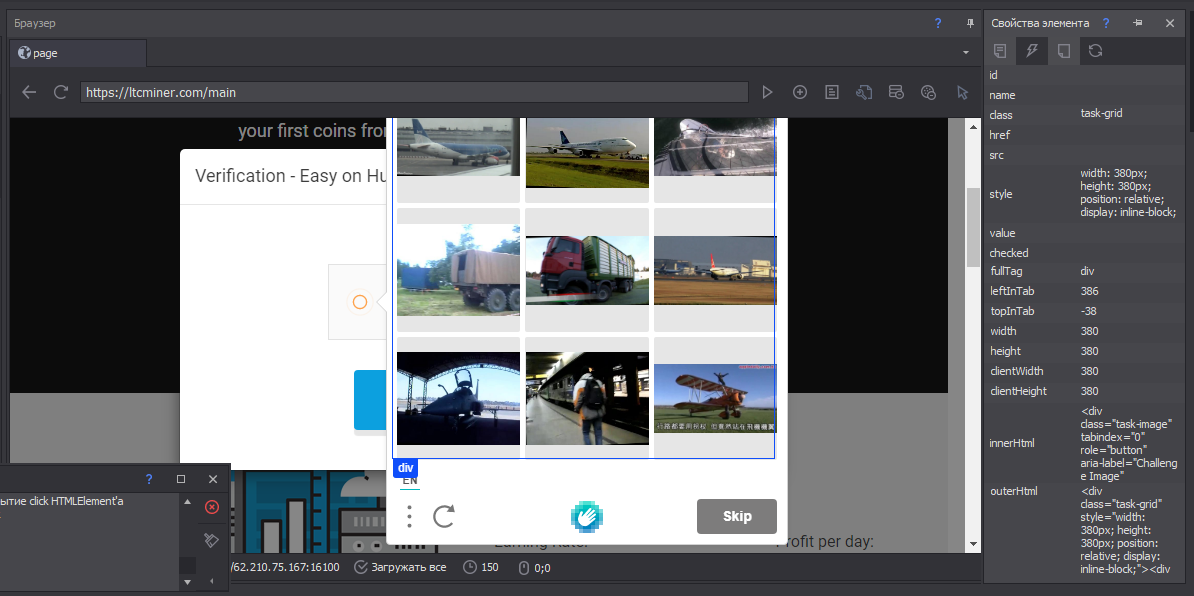
Task: Open the EN language selector in captcha
Action: pyautogui.click(x=410, y=481)
